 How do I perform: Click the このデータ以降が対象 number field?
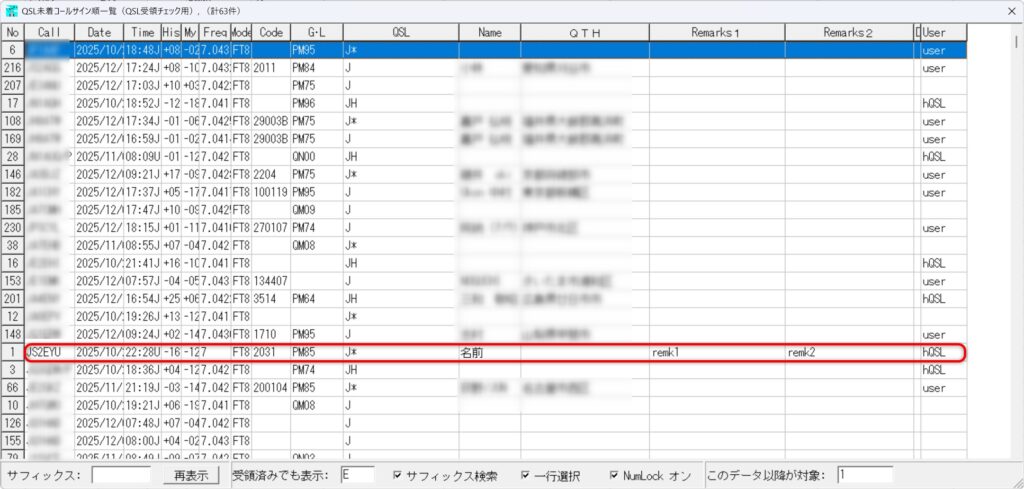[x=880, y=475]
